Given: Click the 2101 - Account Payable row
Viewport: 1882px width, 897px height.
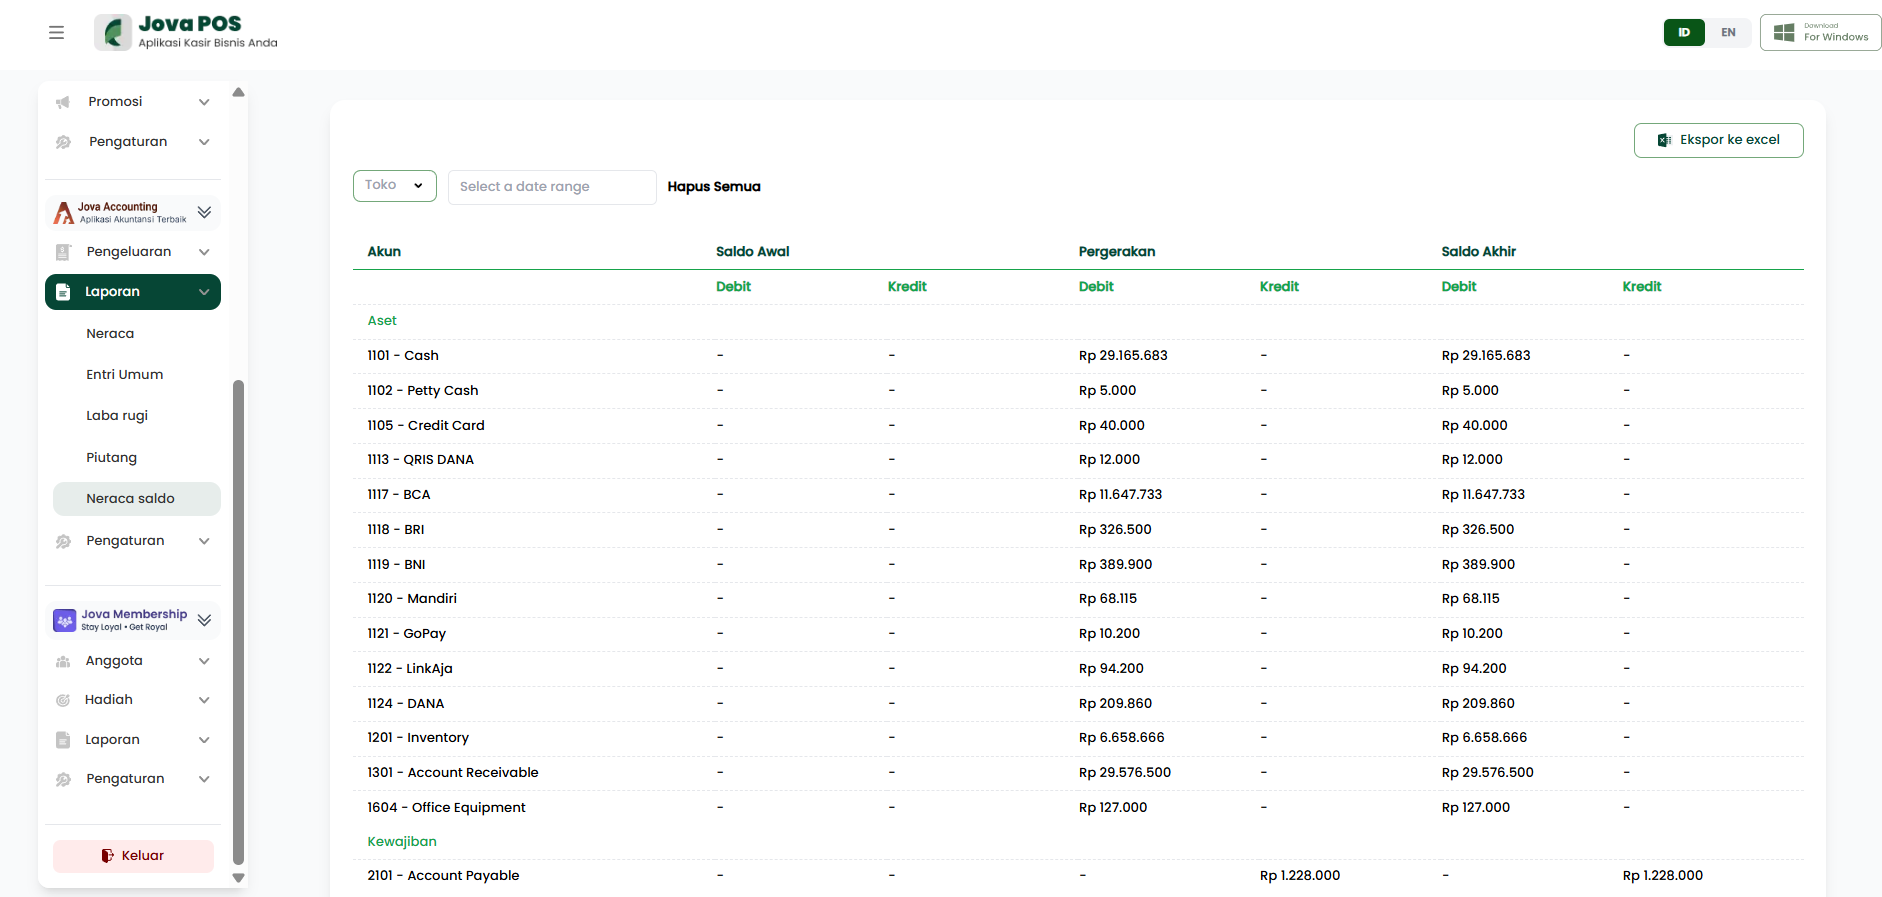Looking at the screenshot, I should pyautogui.click(x=1078, y=876).
